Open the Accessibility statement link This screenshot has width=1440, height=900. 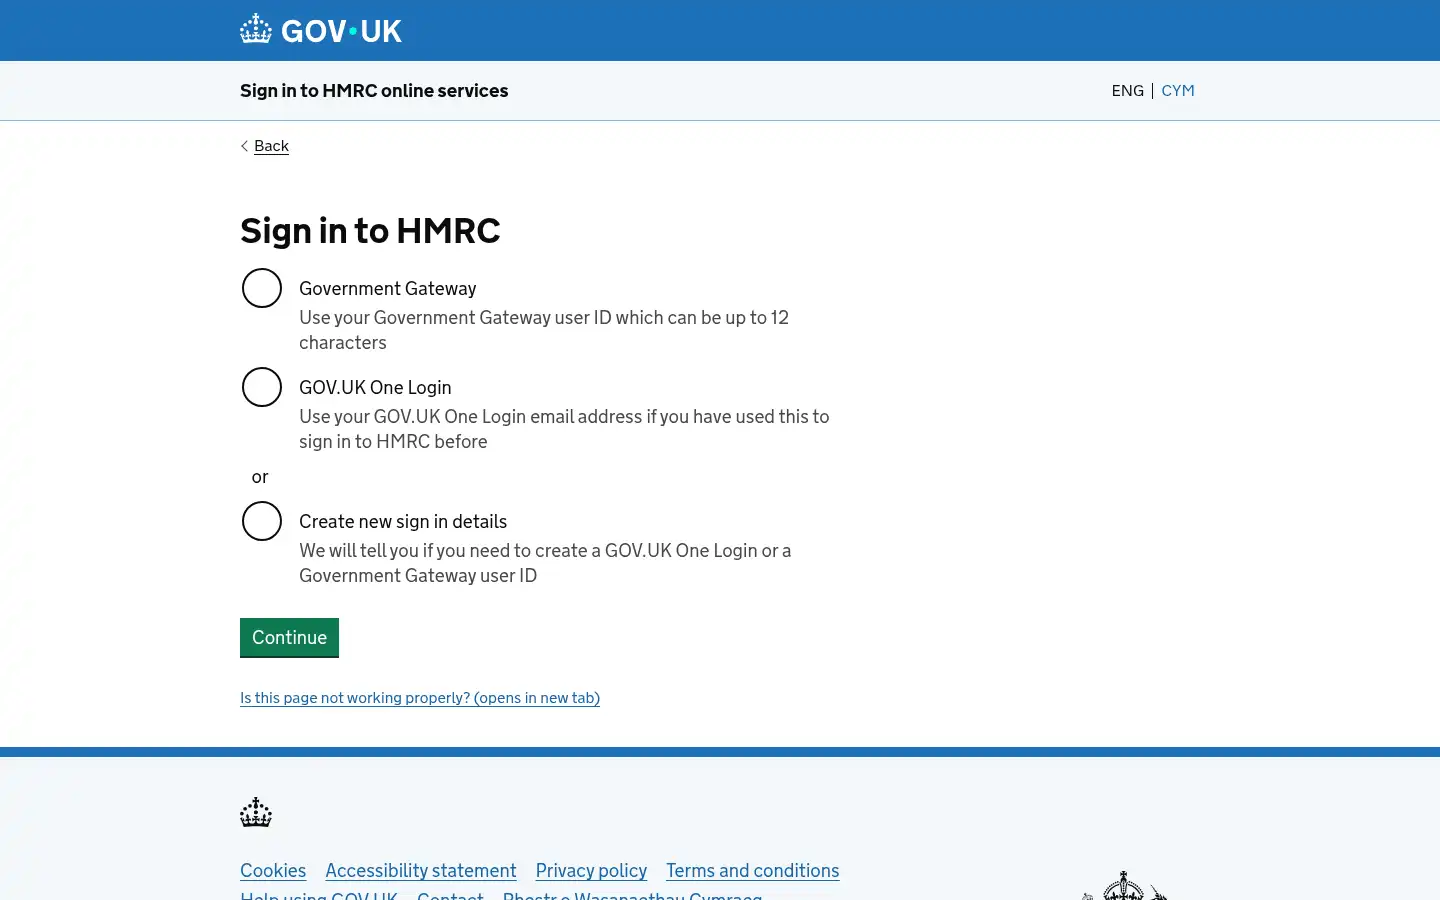(x=421, y=871)
